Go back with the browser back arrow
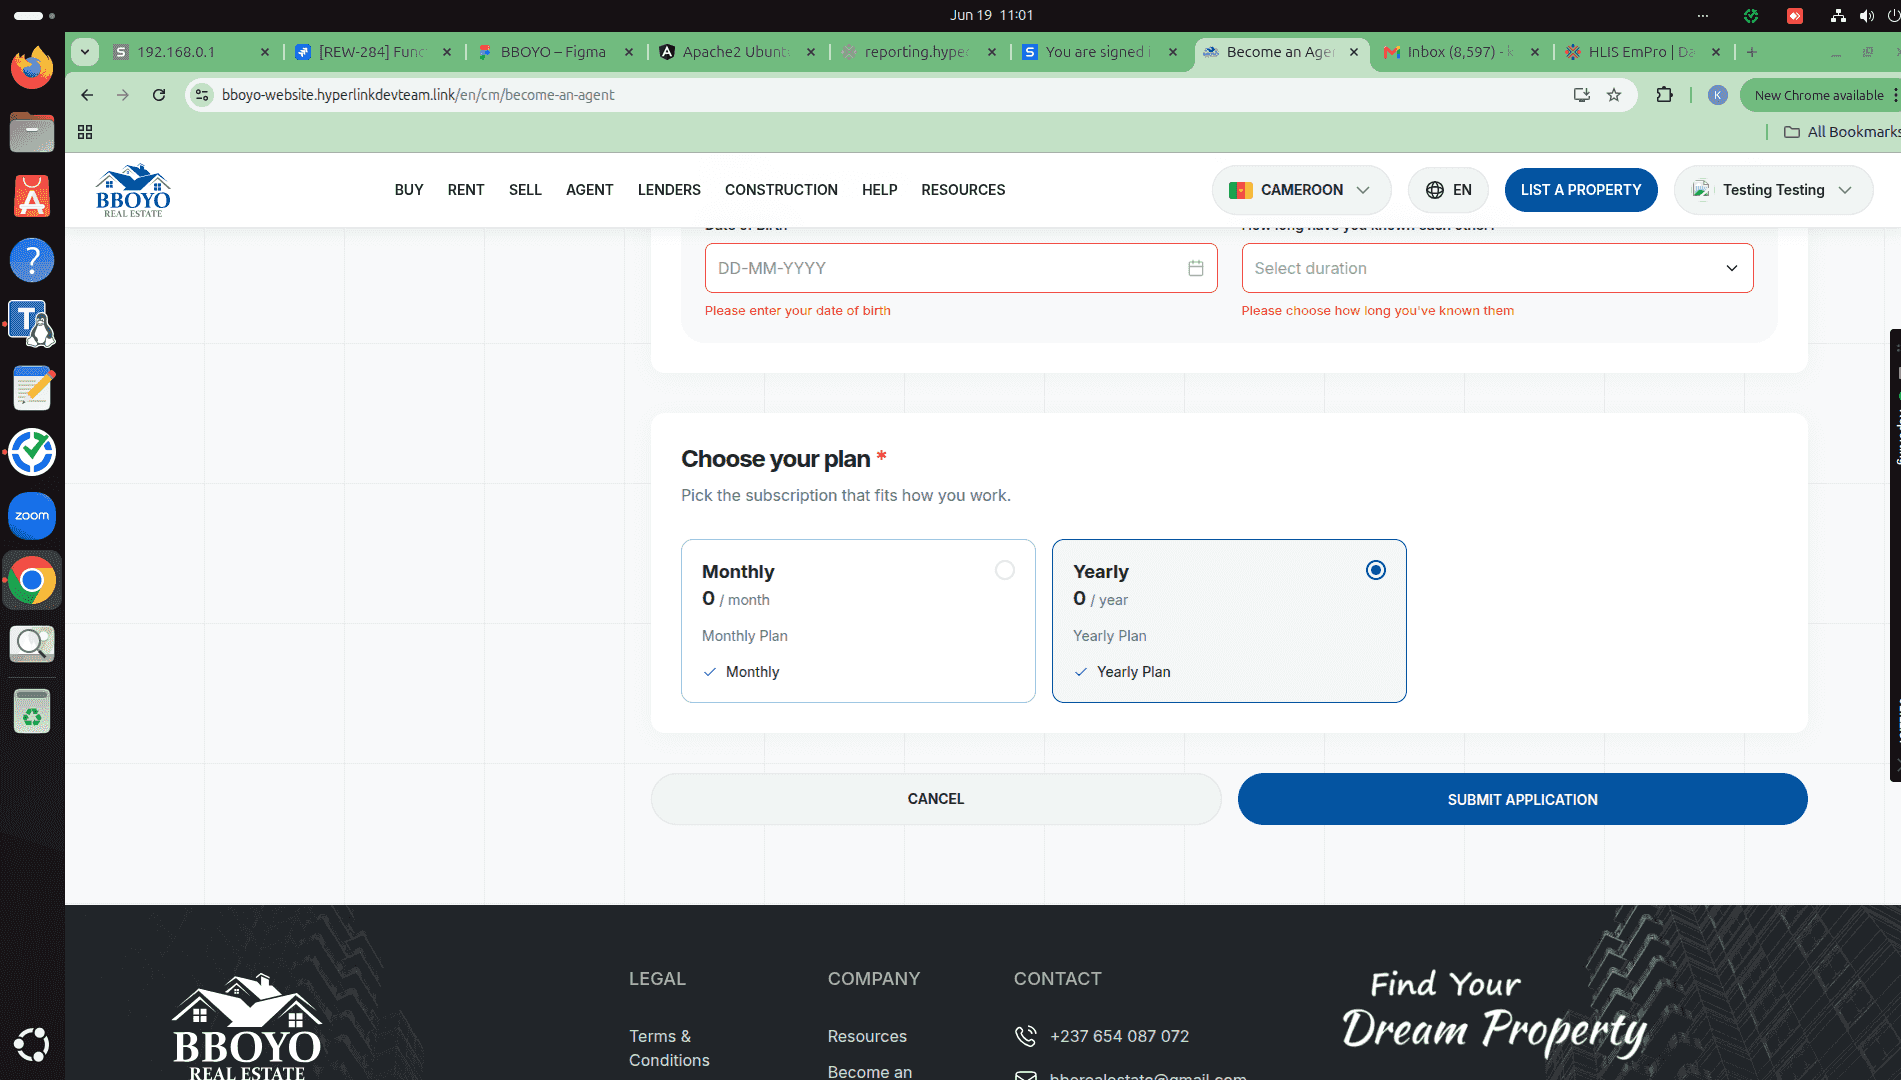This screenshot has width=1901, height=1080. 87,95
